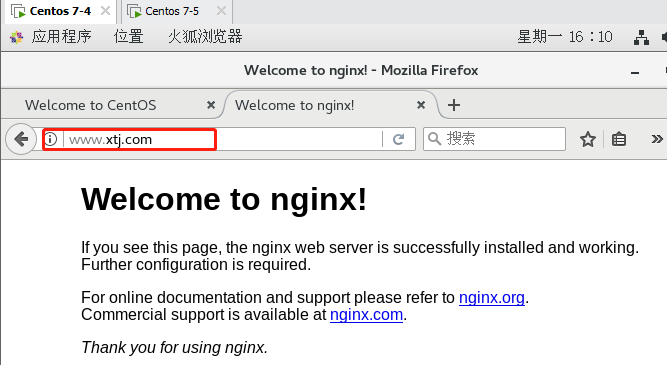Click the network connection icon in top bar
The image size is (667, 365).
click(x=641, y=37)
